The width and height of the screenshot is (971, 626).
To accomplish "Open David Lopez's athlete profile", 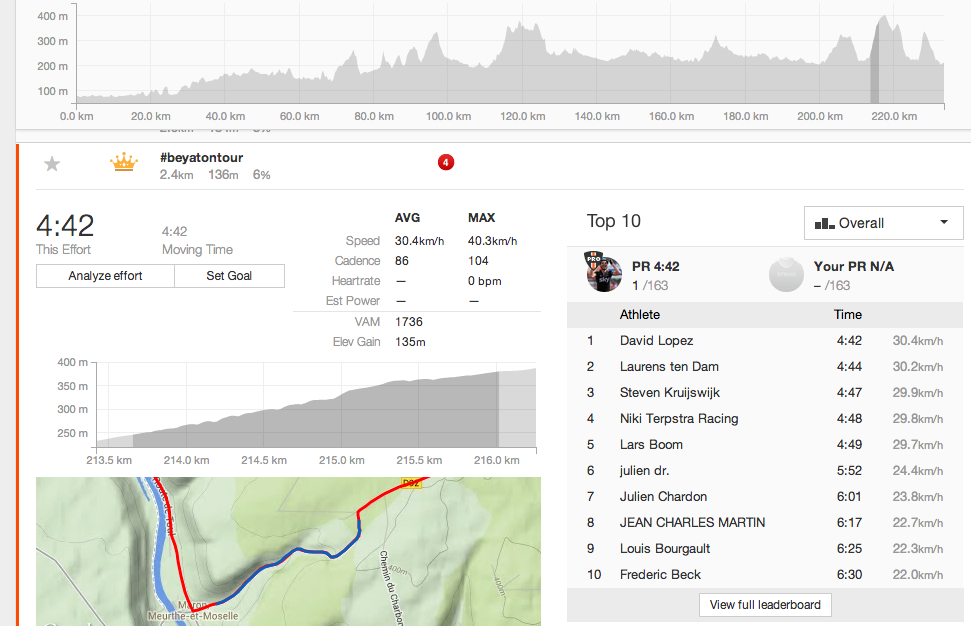I will (x=656, y=341).
